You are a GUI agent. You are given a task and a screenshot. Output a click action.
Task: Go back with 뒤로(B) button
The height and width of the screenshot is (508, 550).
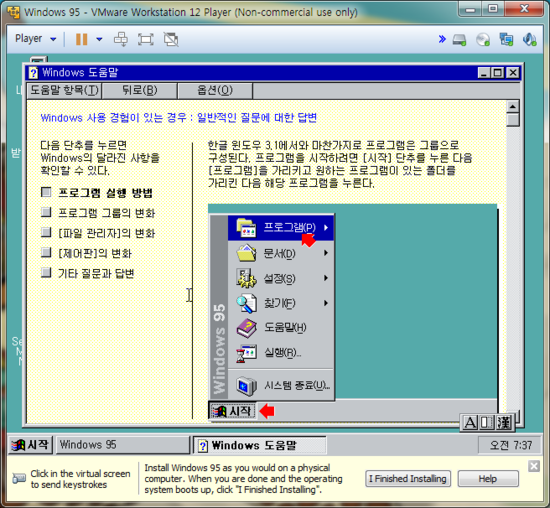click(x=140, y=91)
